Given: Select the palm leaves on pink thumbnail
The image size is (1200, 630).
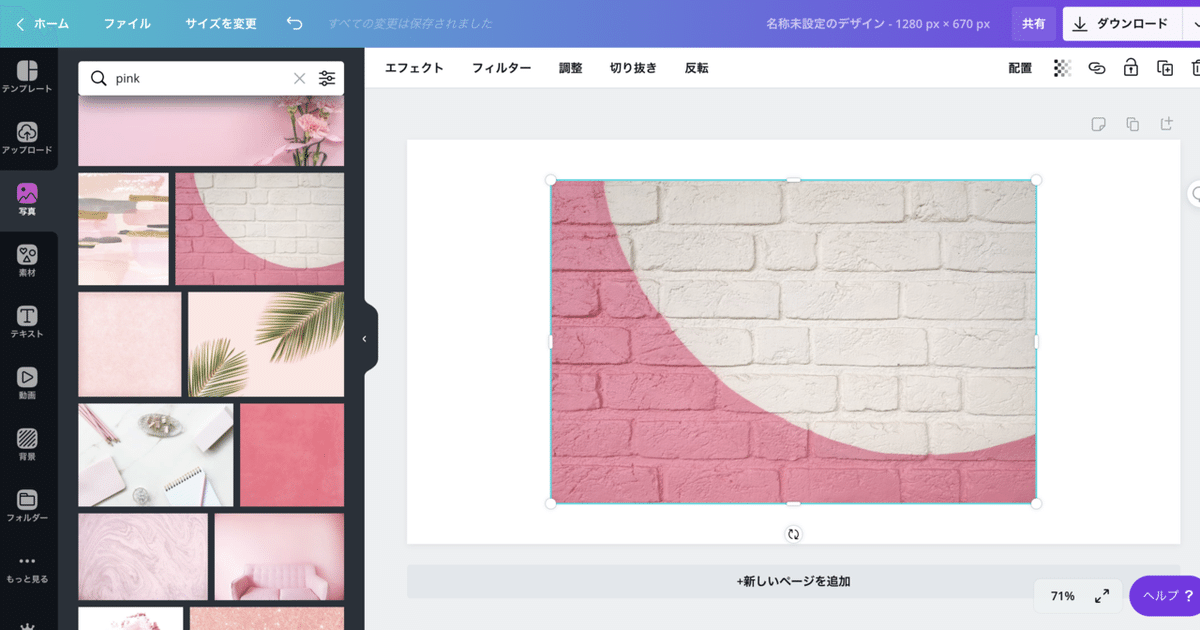Looking at the screenshot, I should tap(266, 344).
